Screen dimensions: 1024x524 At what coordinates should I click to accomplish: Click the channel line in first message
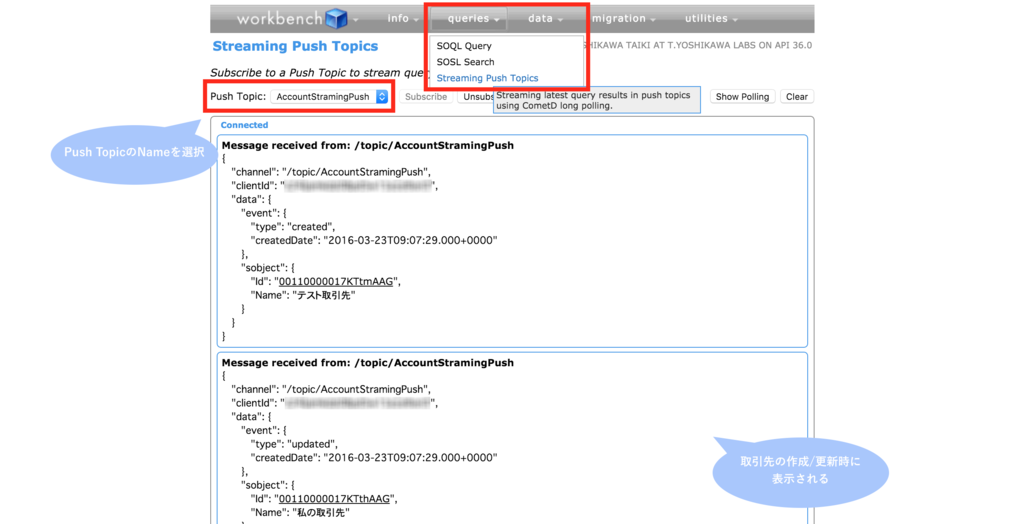click(x=332, y=172)
